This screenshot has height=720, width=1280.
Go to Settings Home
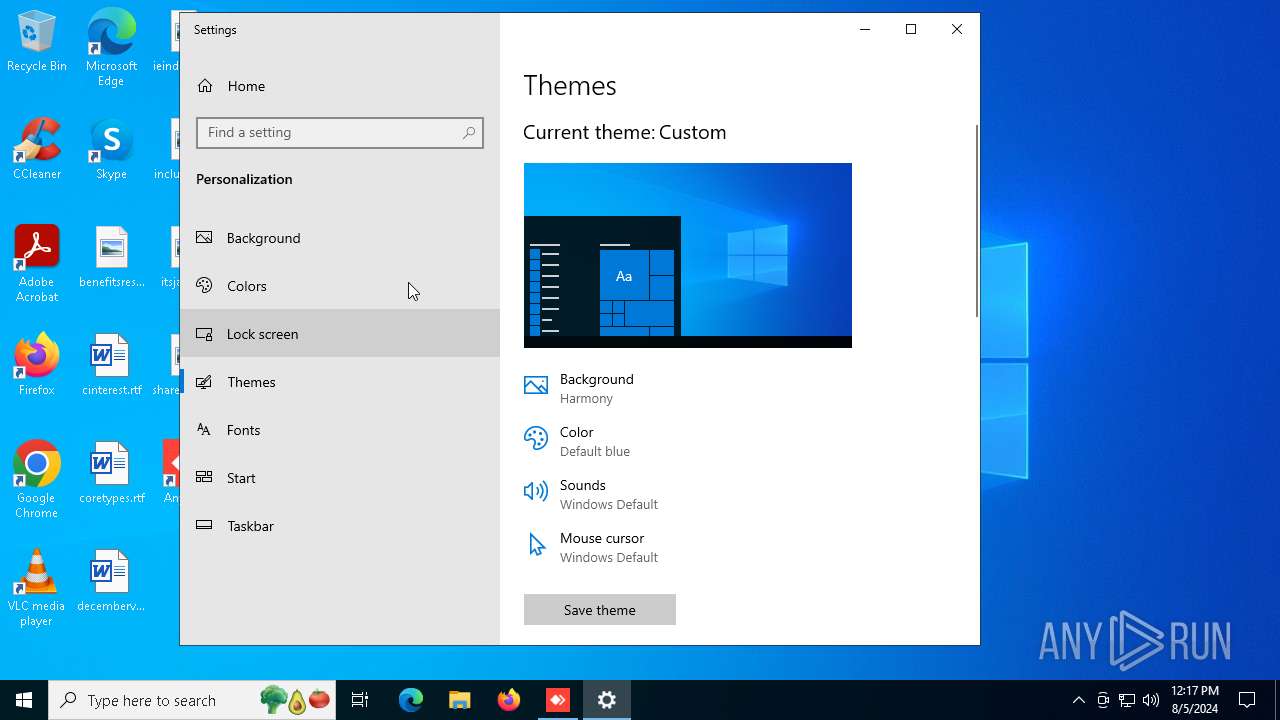tap(340, 86)
